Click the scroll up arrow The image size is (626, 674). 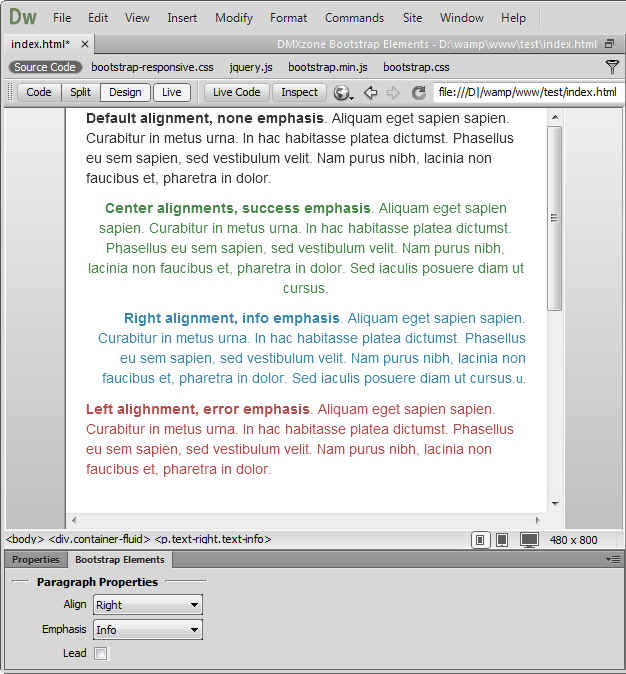click(555, 117)
